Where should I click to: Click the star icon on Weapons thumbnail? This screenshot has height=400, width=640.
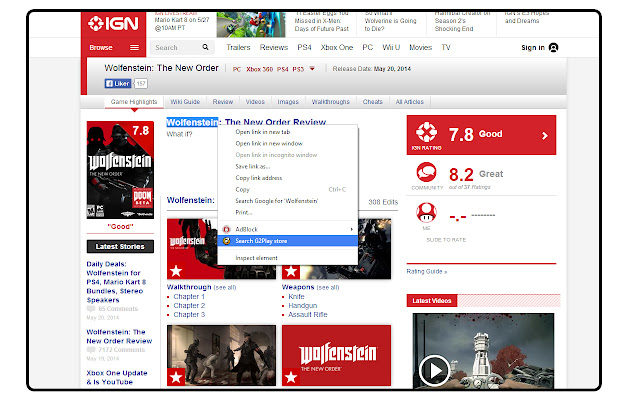291,270
